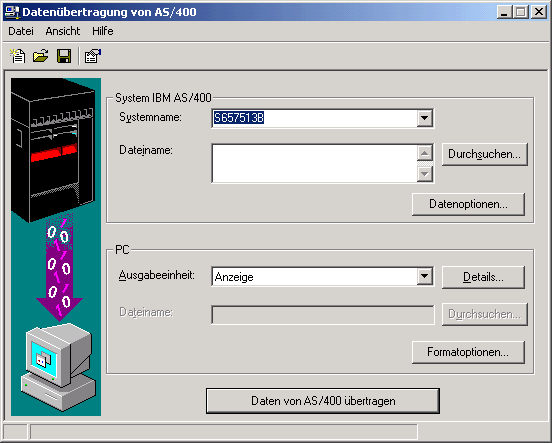Expand the Systemname dropdown list
Image resolution: width=552 pixels, height=443 pixels.
point(425,118)
